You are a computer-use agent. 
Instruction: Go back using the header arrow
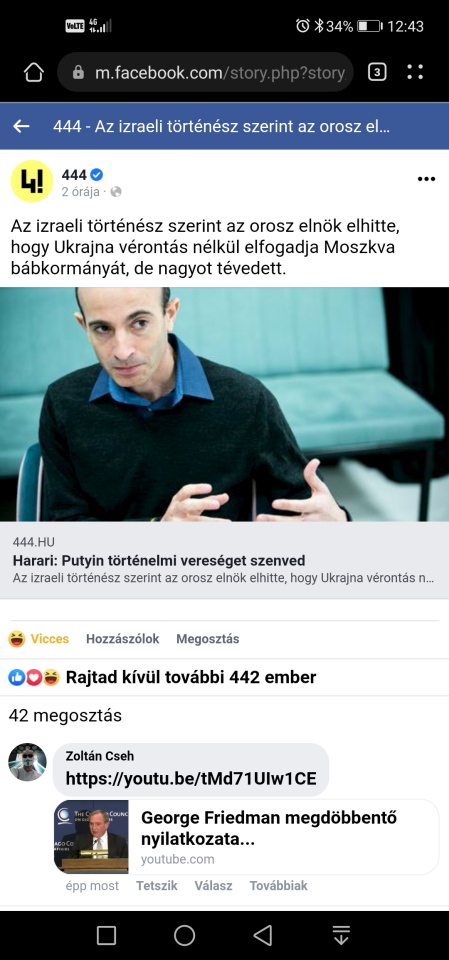(21, 127)
